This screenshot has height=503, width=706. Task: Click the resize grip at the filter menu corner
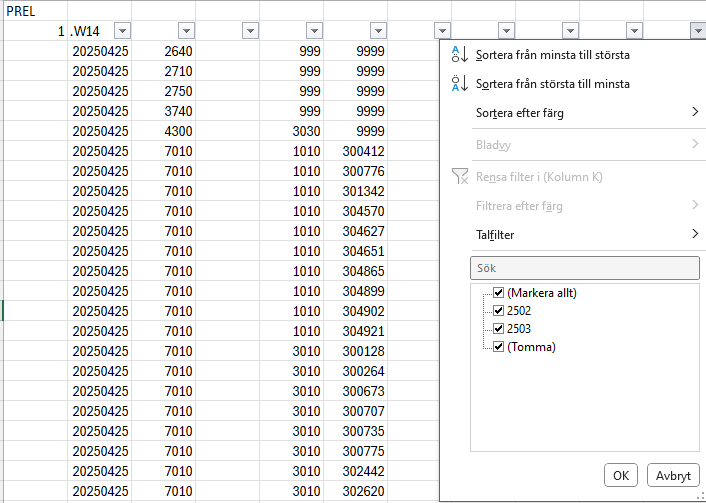pyautogui.click(x=699, y=496)
